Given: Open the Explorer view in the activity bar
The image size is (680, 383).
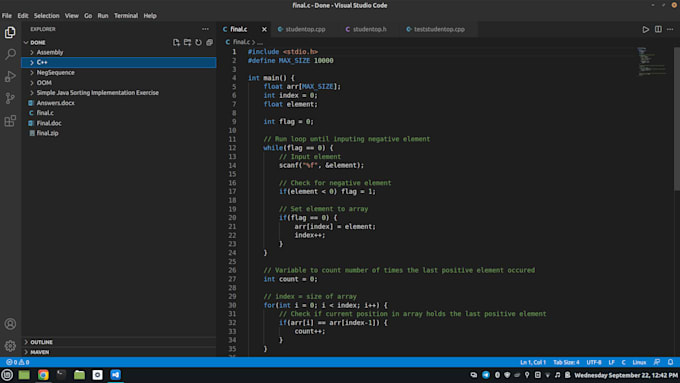Looking at the screenshot, I should pos(10,33).
